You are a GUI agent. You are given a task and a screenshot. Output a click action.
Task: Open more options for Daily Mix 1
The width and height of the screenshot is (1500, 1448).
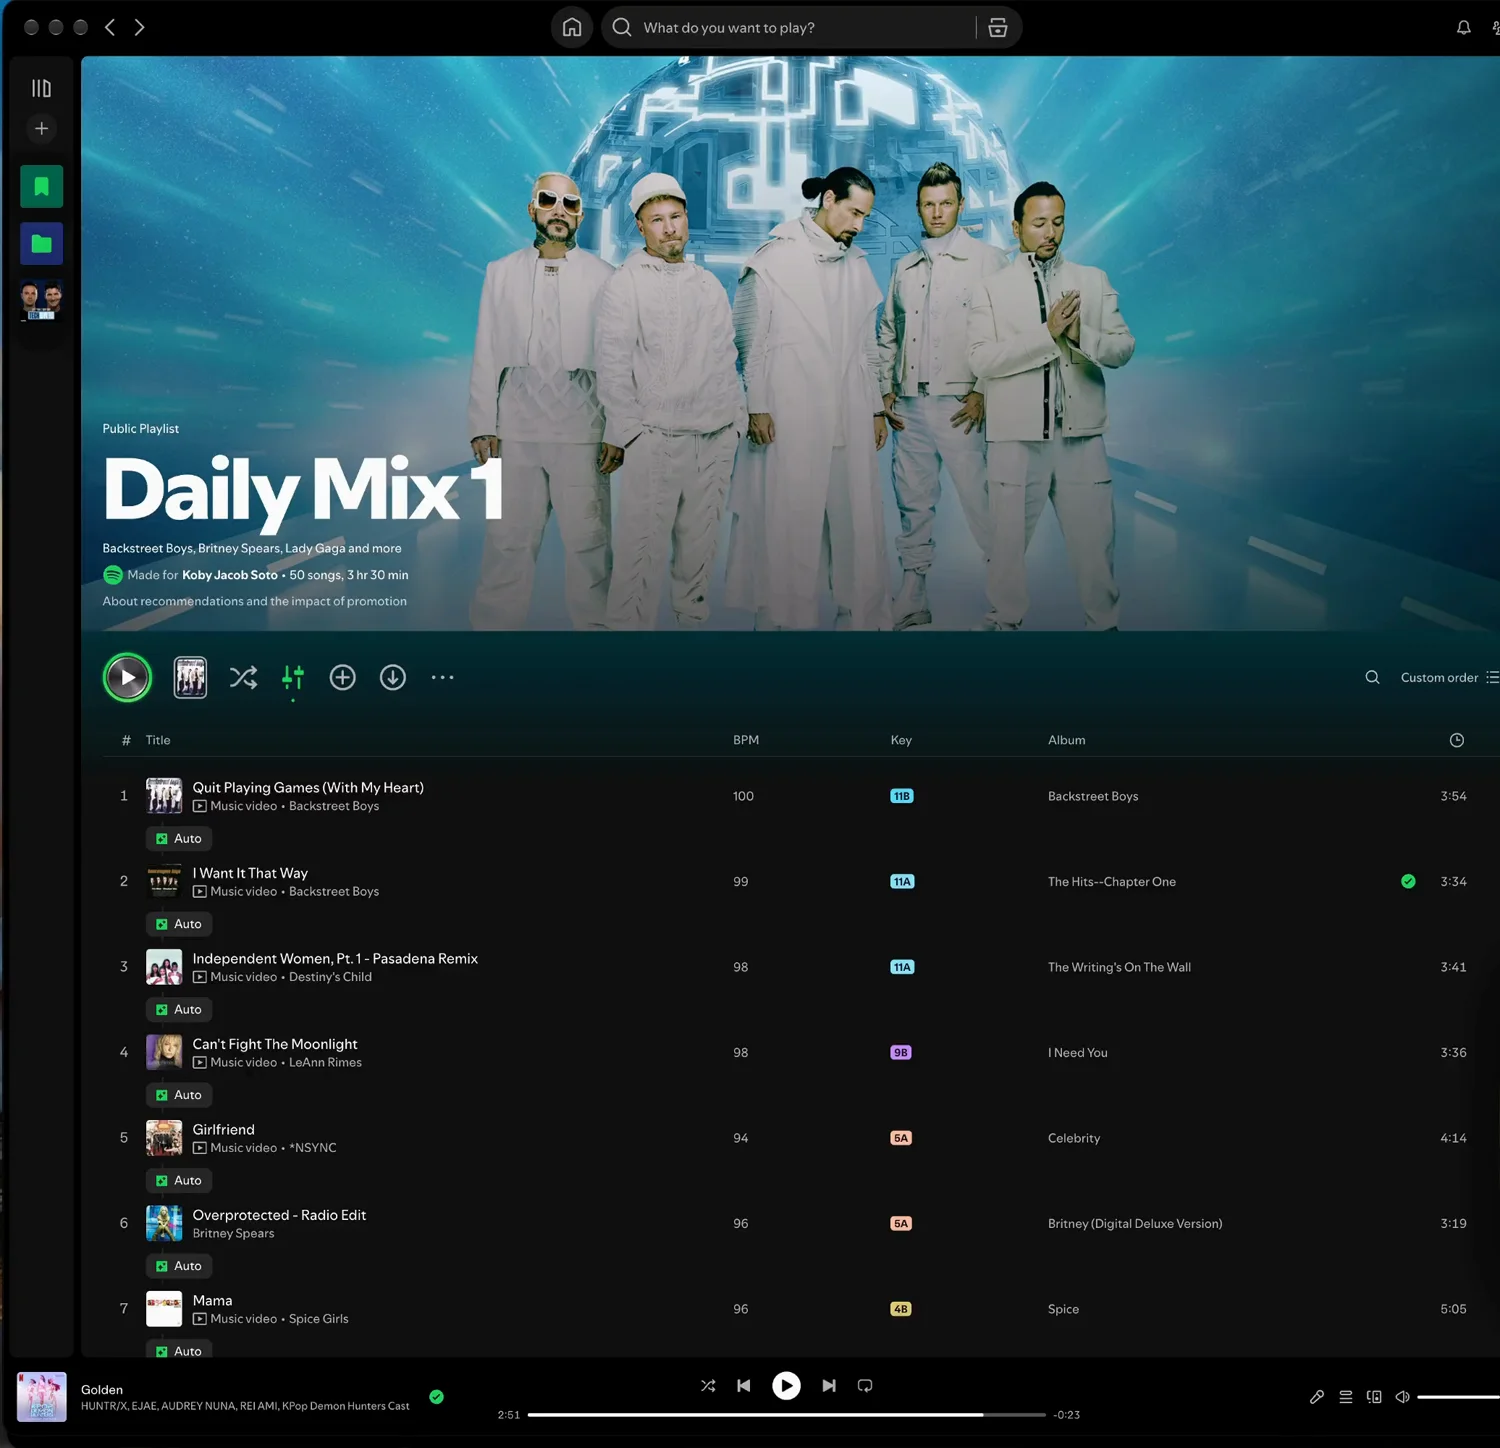click(x=442, y=677)
